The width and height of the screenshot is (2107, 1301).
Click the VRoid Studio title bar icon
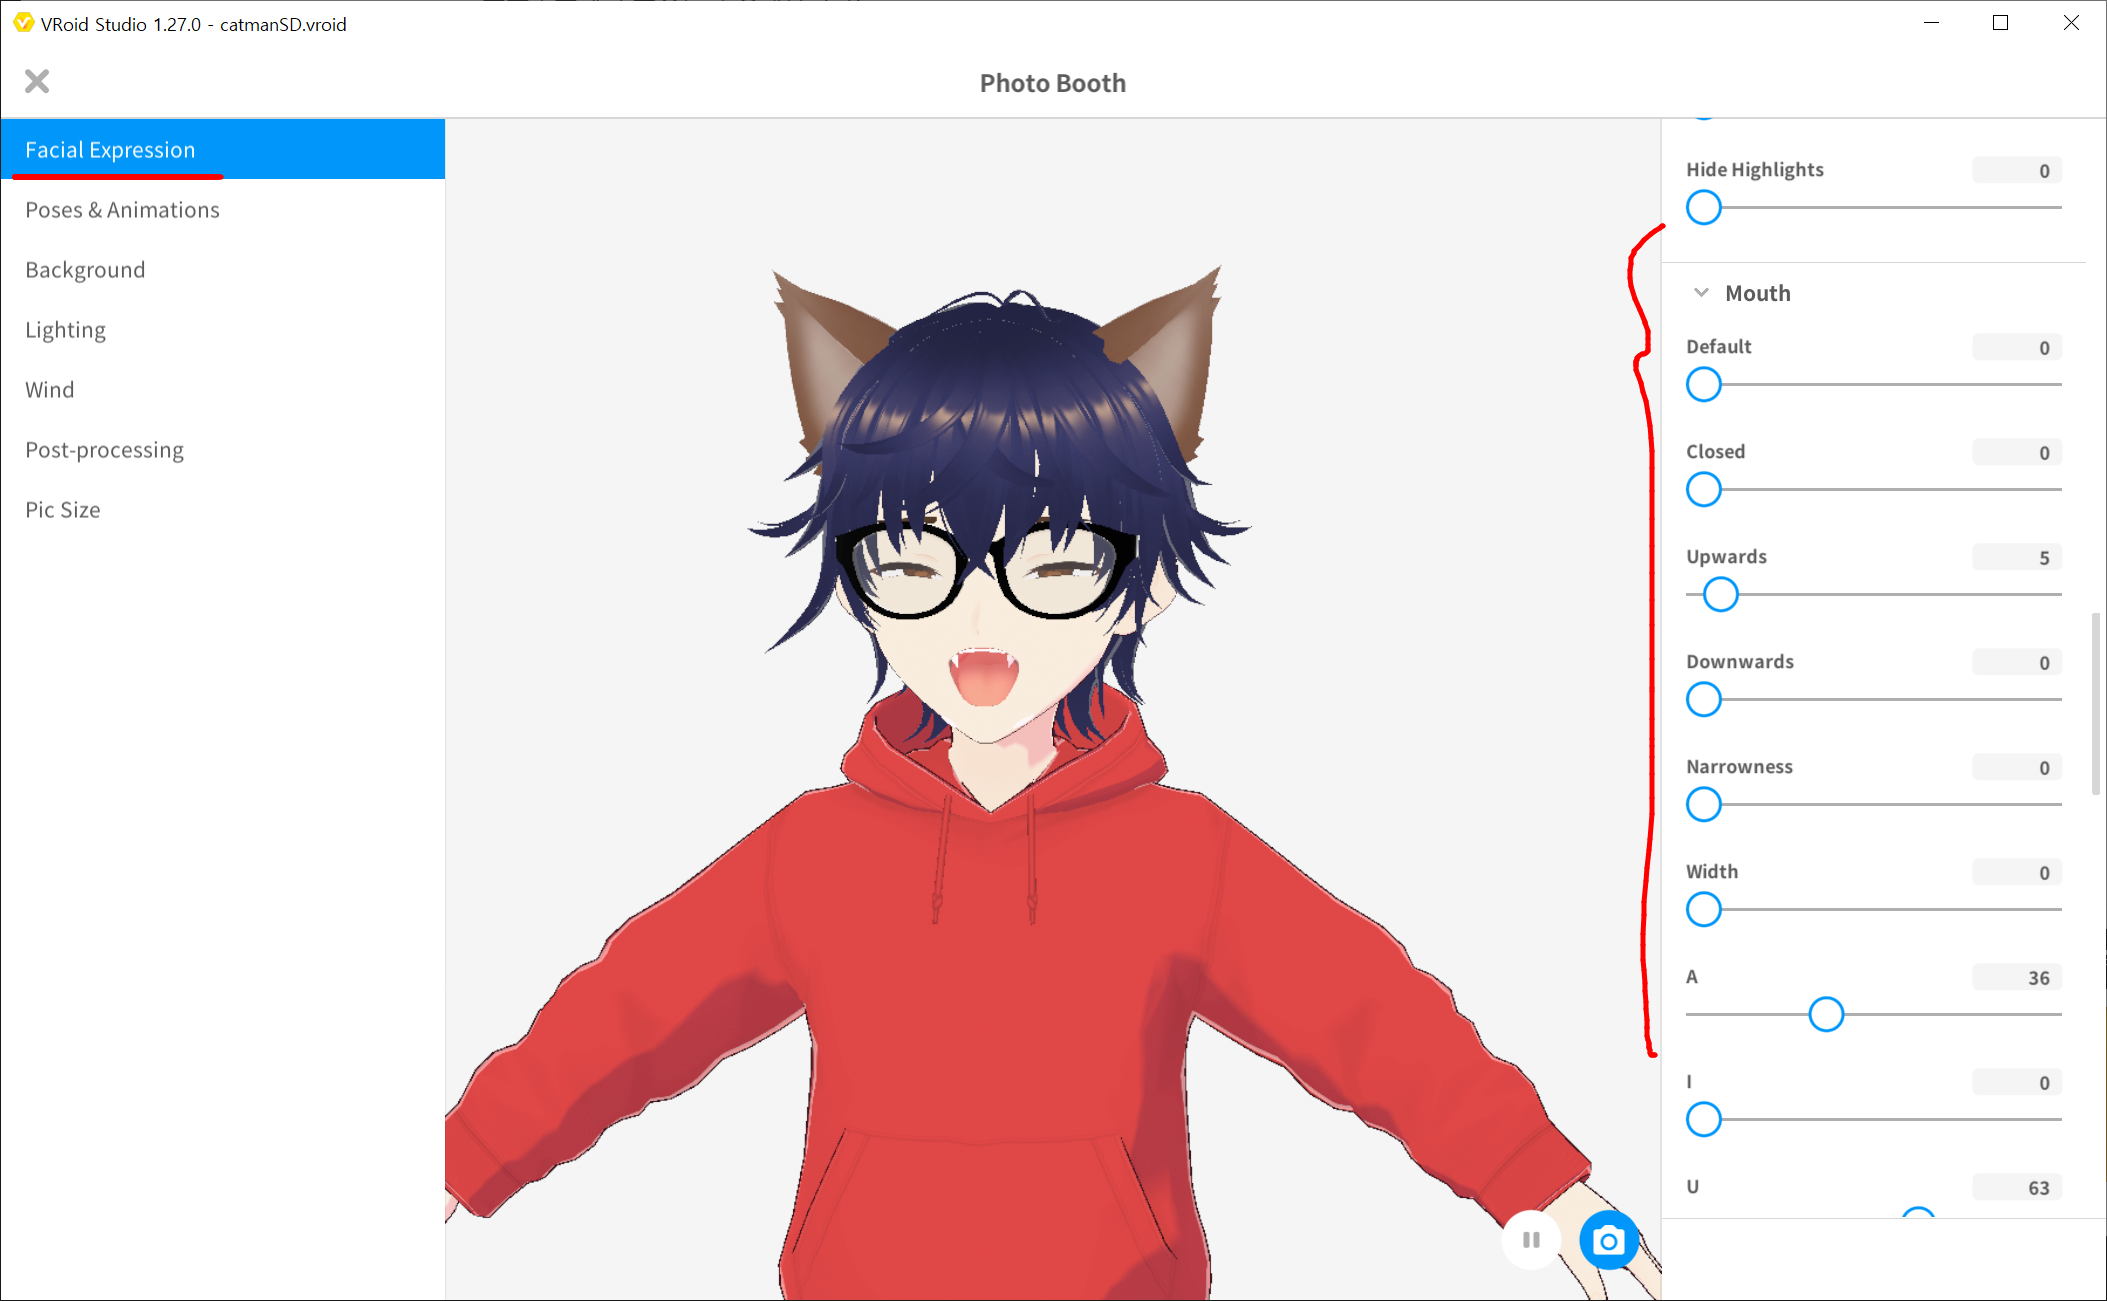coord(23,23)
